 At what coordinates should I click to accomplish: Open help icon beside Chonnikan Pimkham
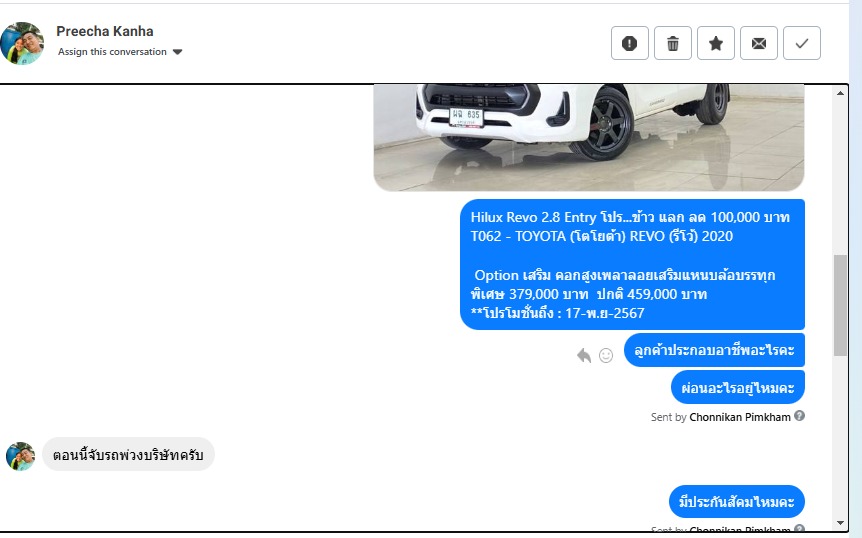pyautogui.click(x=799, y=416)
